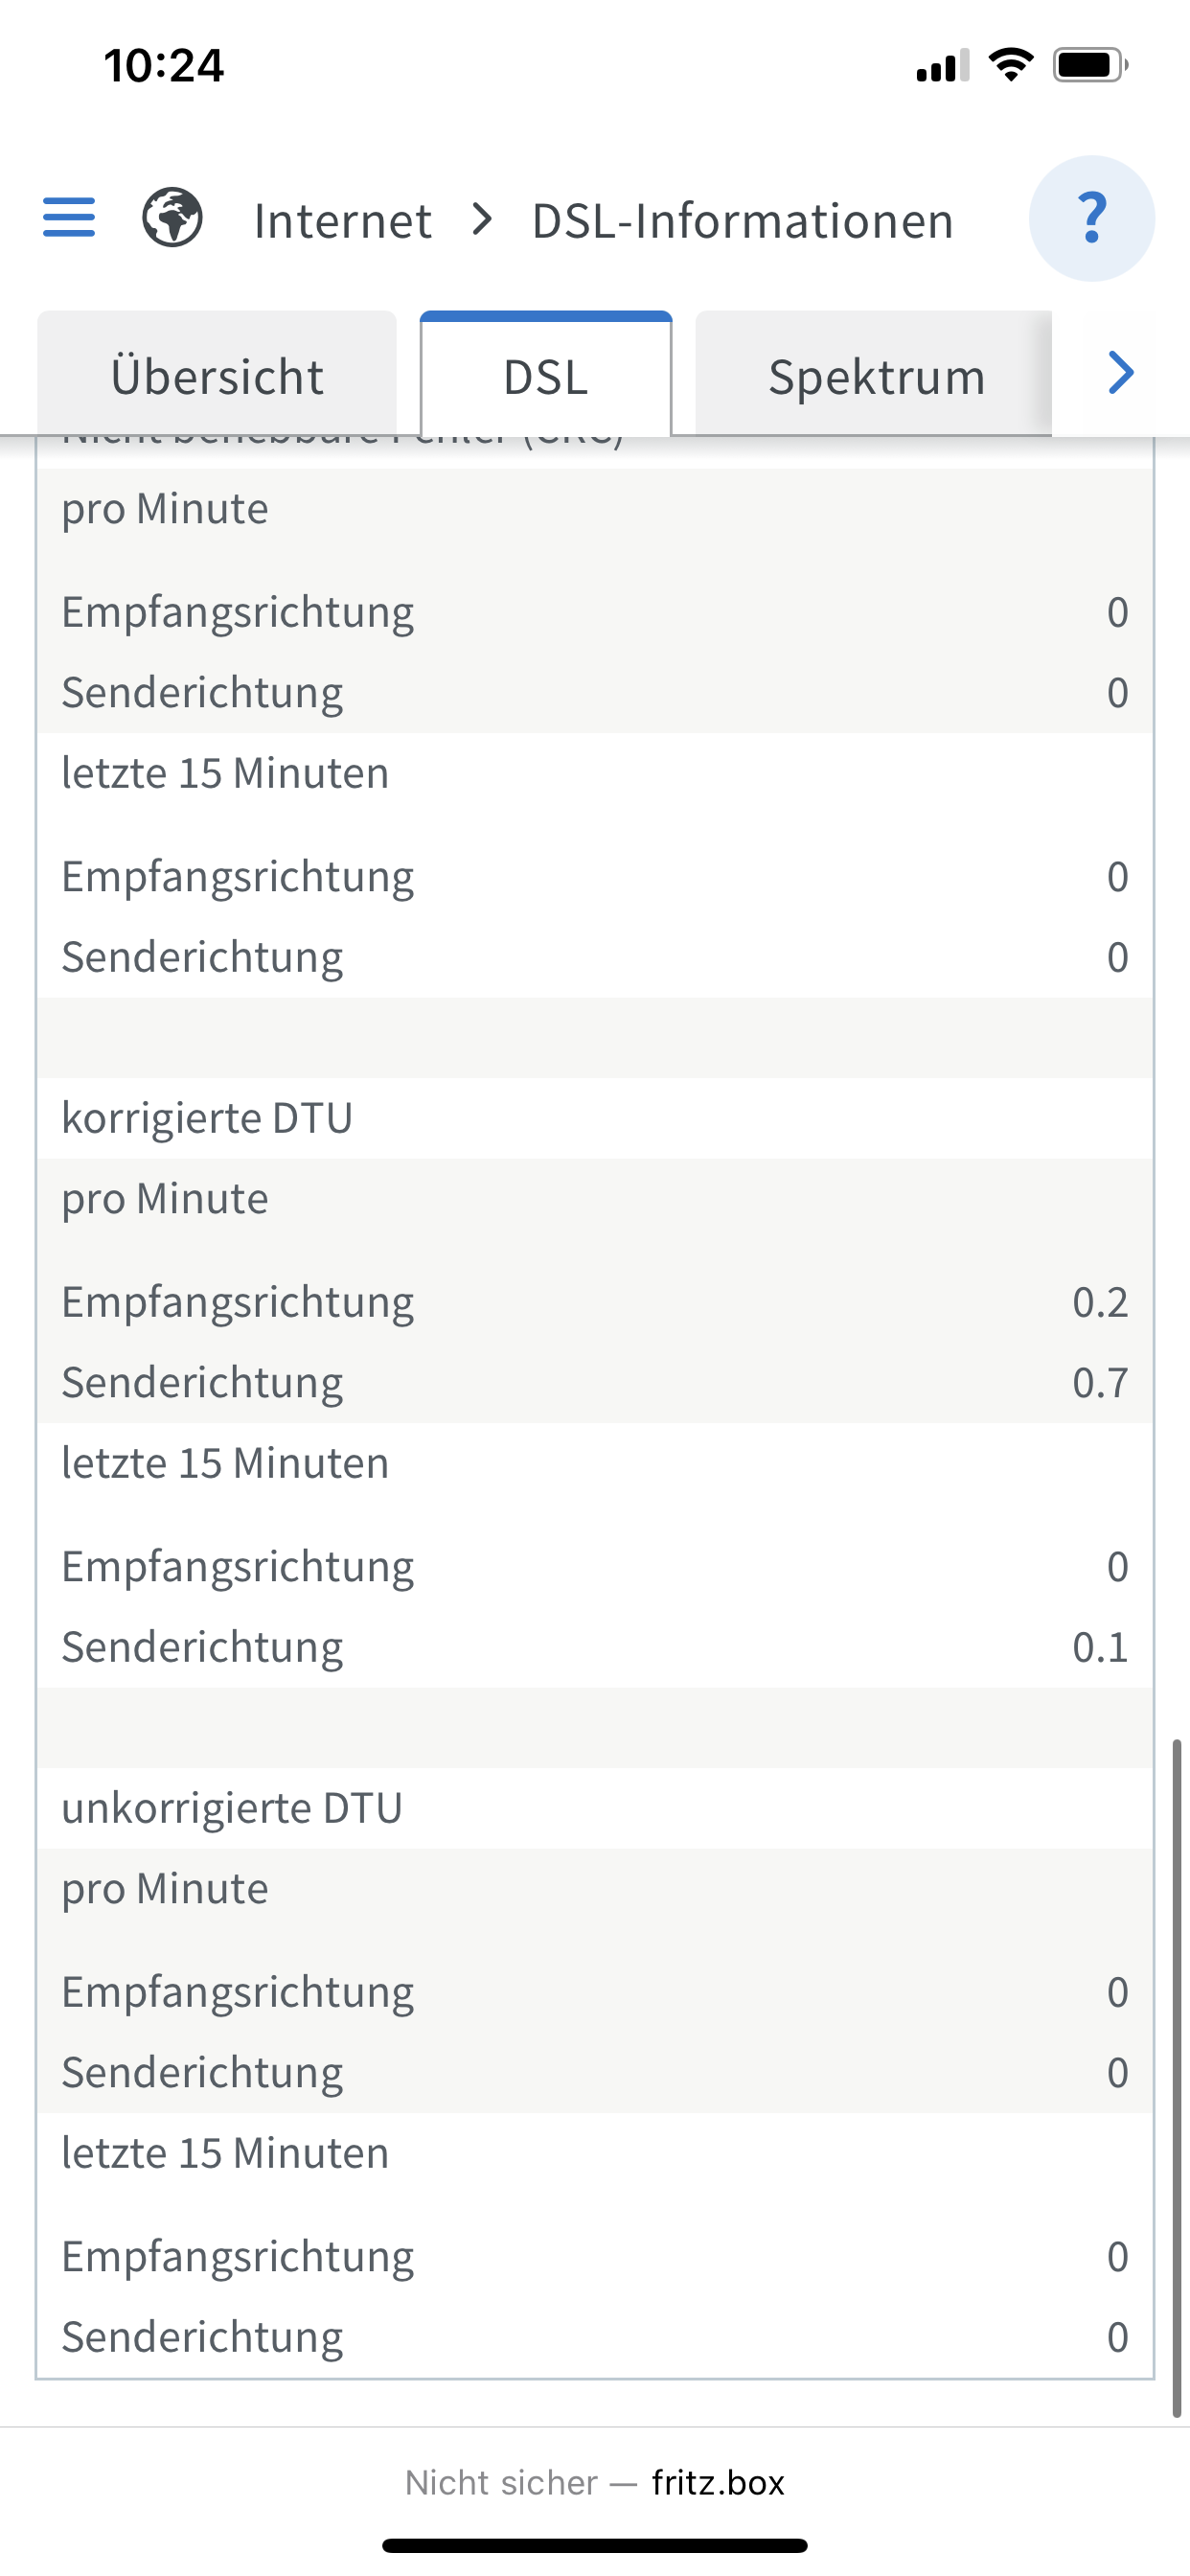Image resolution: width=1190 pixels, height=2576 pixels.
Task: Tap the battery status icon
Action: pos(1090,66)
